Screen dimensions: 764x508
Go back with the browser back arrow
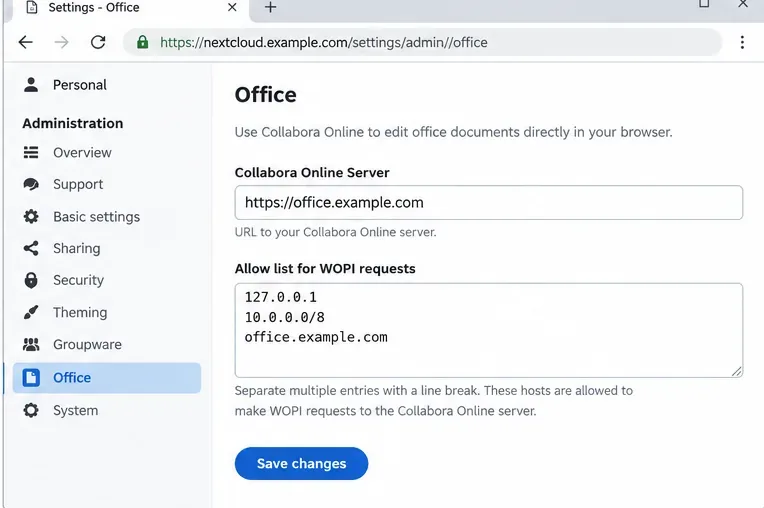point(25,42)
